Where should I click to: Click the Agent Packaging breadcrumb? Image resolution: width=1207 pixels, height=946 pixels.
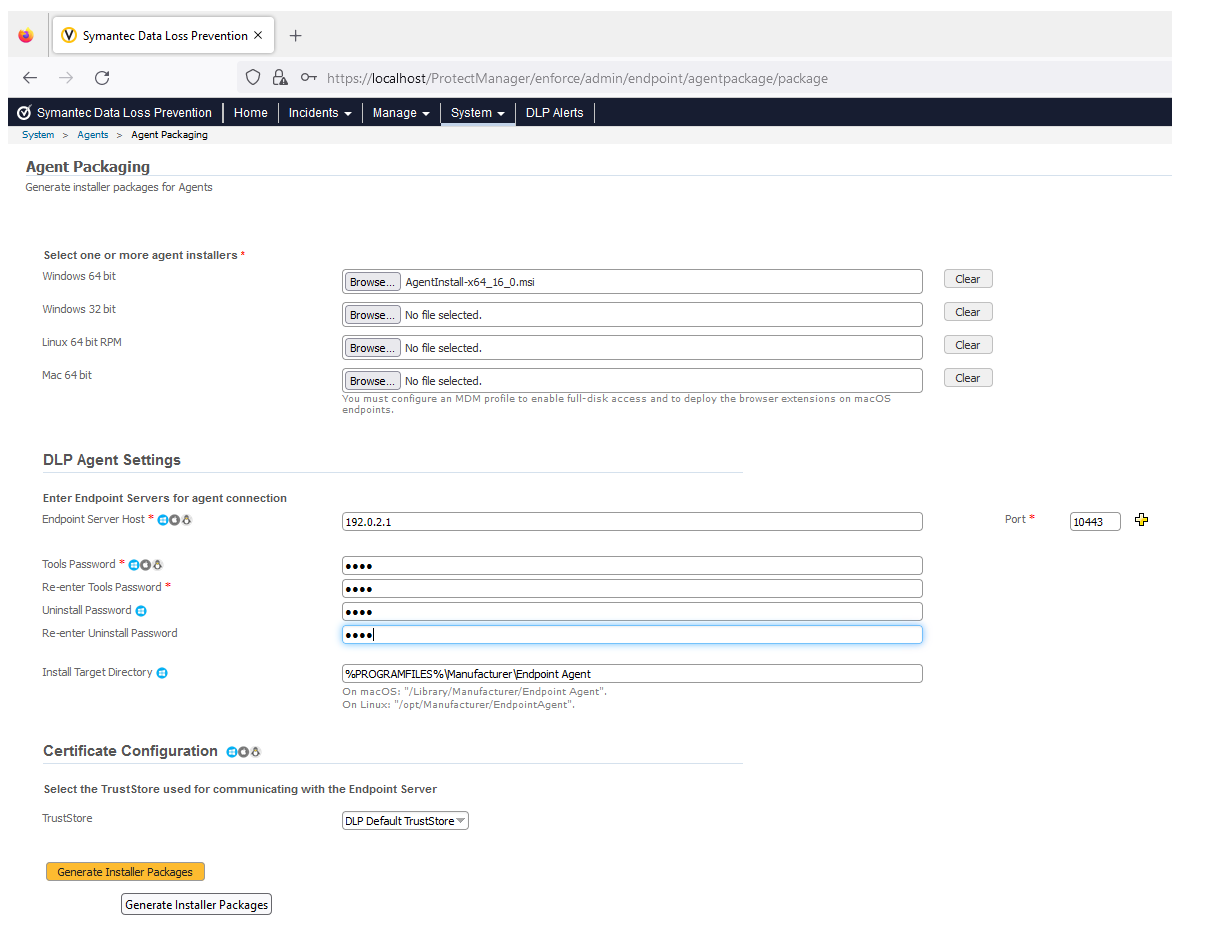(170, 135)
